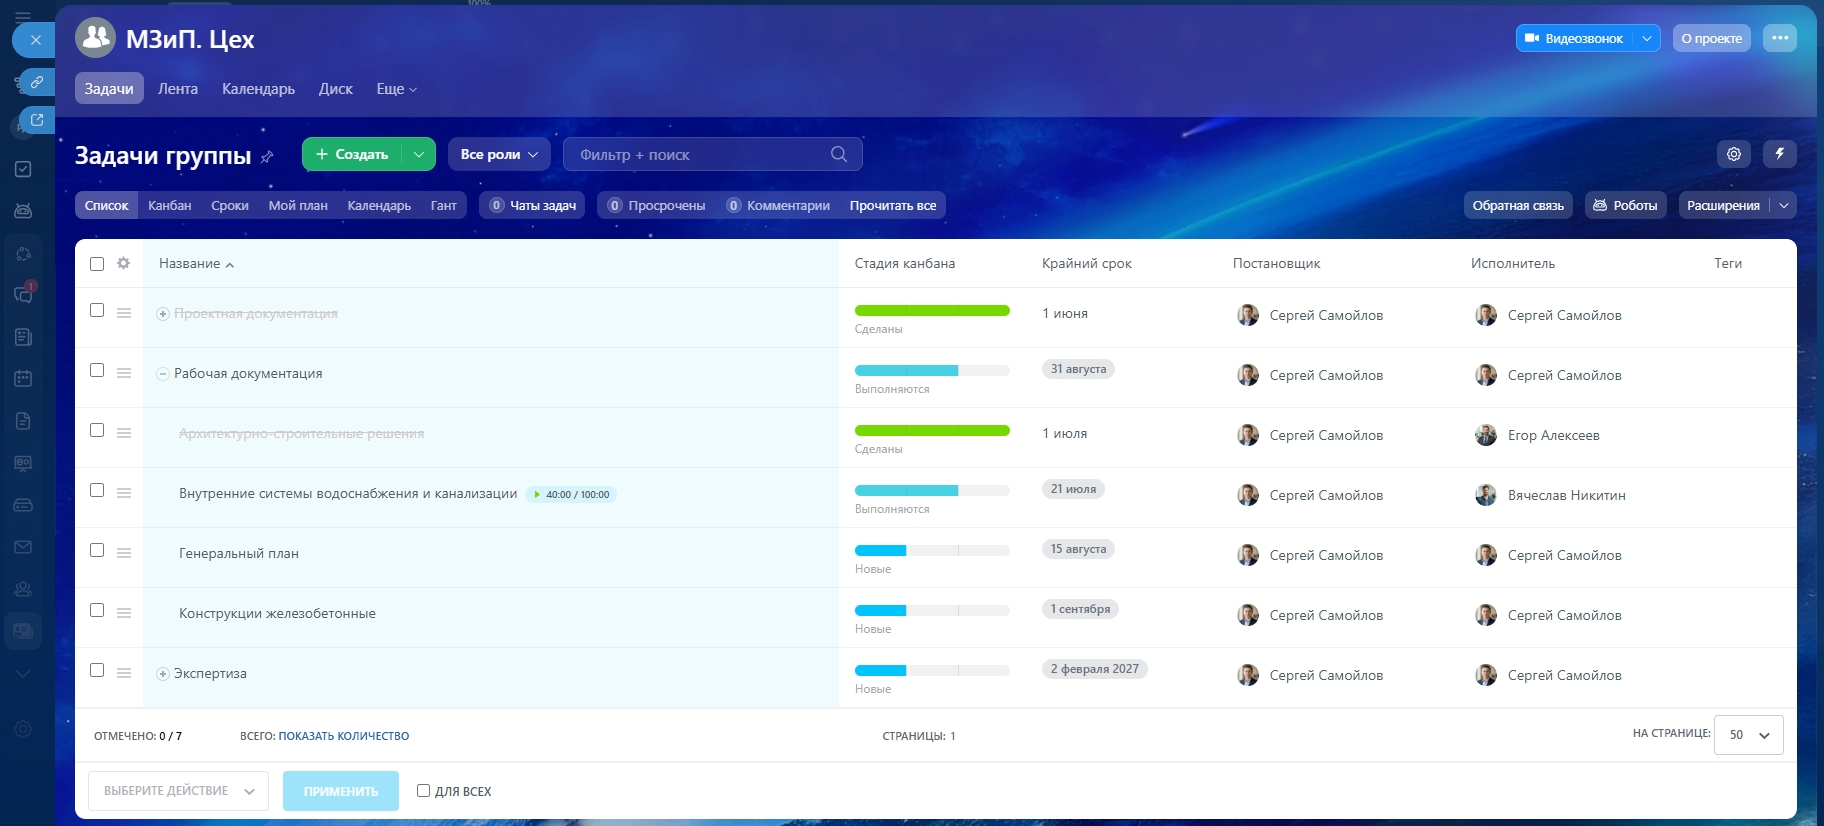Open row menu for Экспертиза
Image resolution: width=1824 pixels, height=826 pixels.
click(124, 673)
